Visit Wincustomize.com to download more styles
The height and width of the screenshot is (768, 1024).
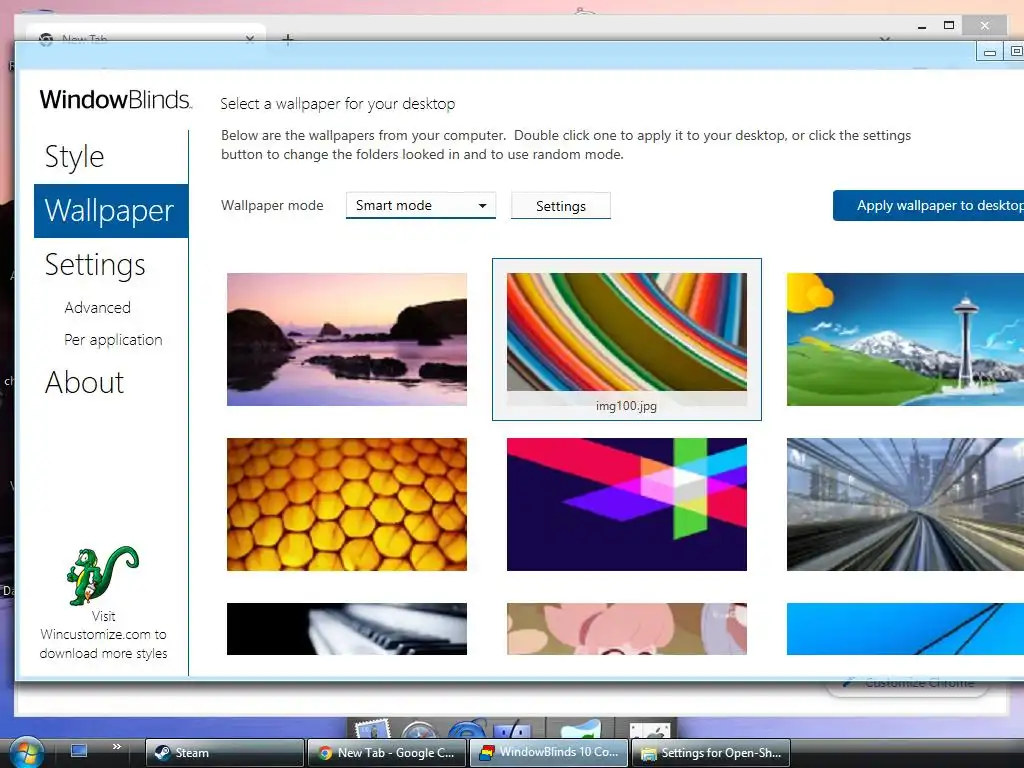tap(103, 635)
